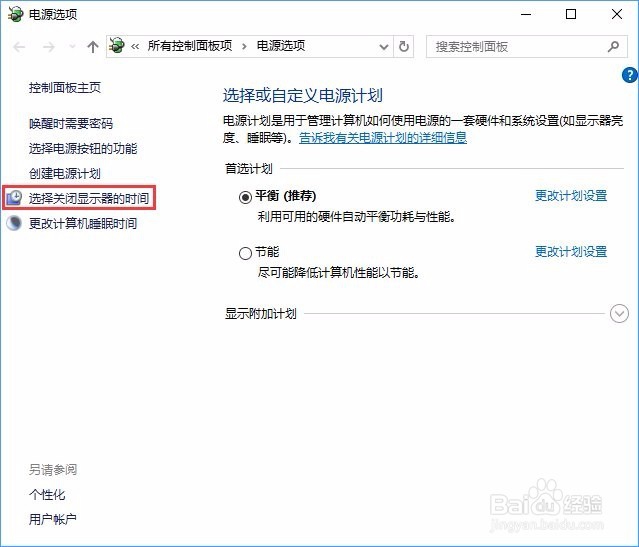Click the moon icon beside 更改计算机睡眠时间
The image size is (639, 547).
[14, 223]
